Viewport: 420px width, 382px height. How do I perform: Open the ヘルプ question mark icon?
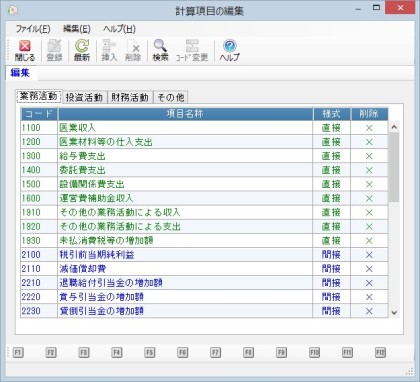pyautogui.click(x=230, y=50)
